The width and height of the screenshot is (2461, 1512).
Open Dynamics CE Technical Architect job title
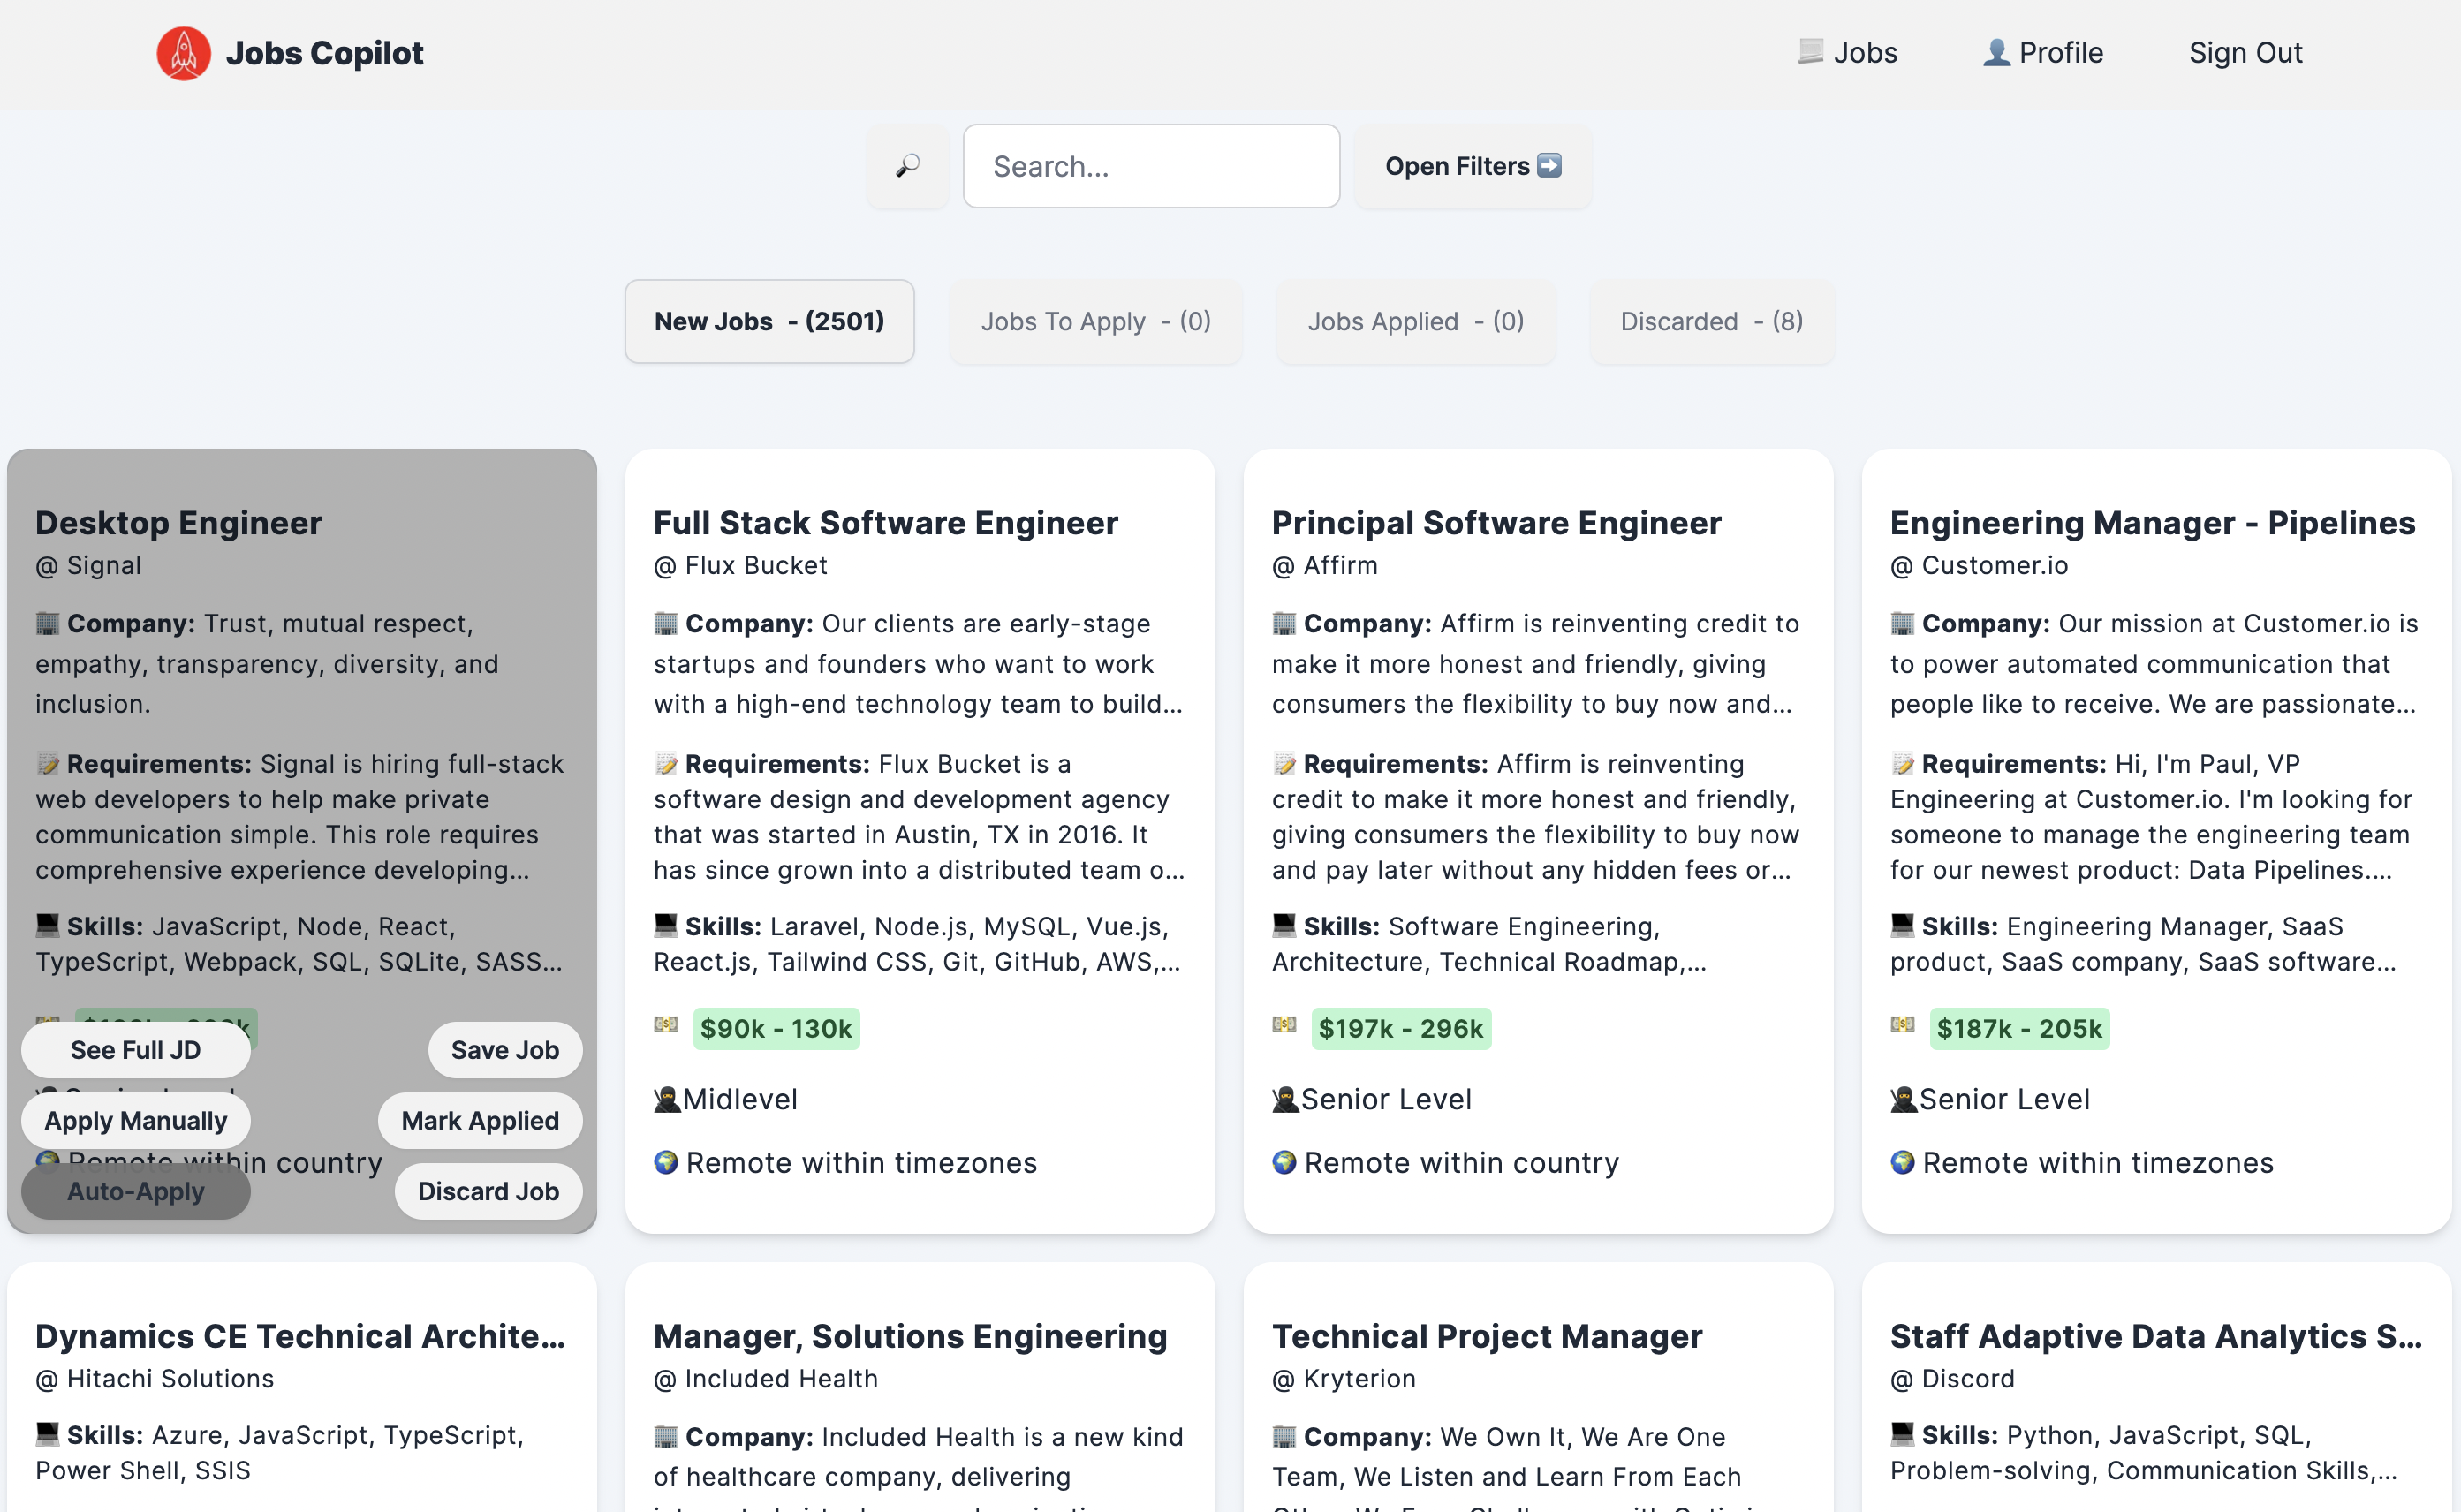(301, 1336)
